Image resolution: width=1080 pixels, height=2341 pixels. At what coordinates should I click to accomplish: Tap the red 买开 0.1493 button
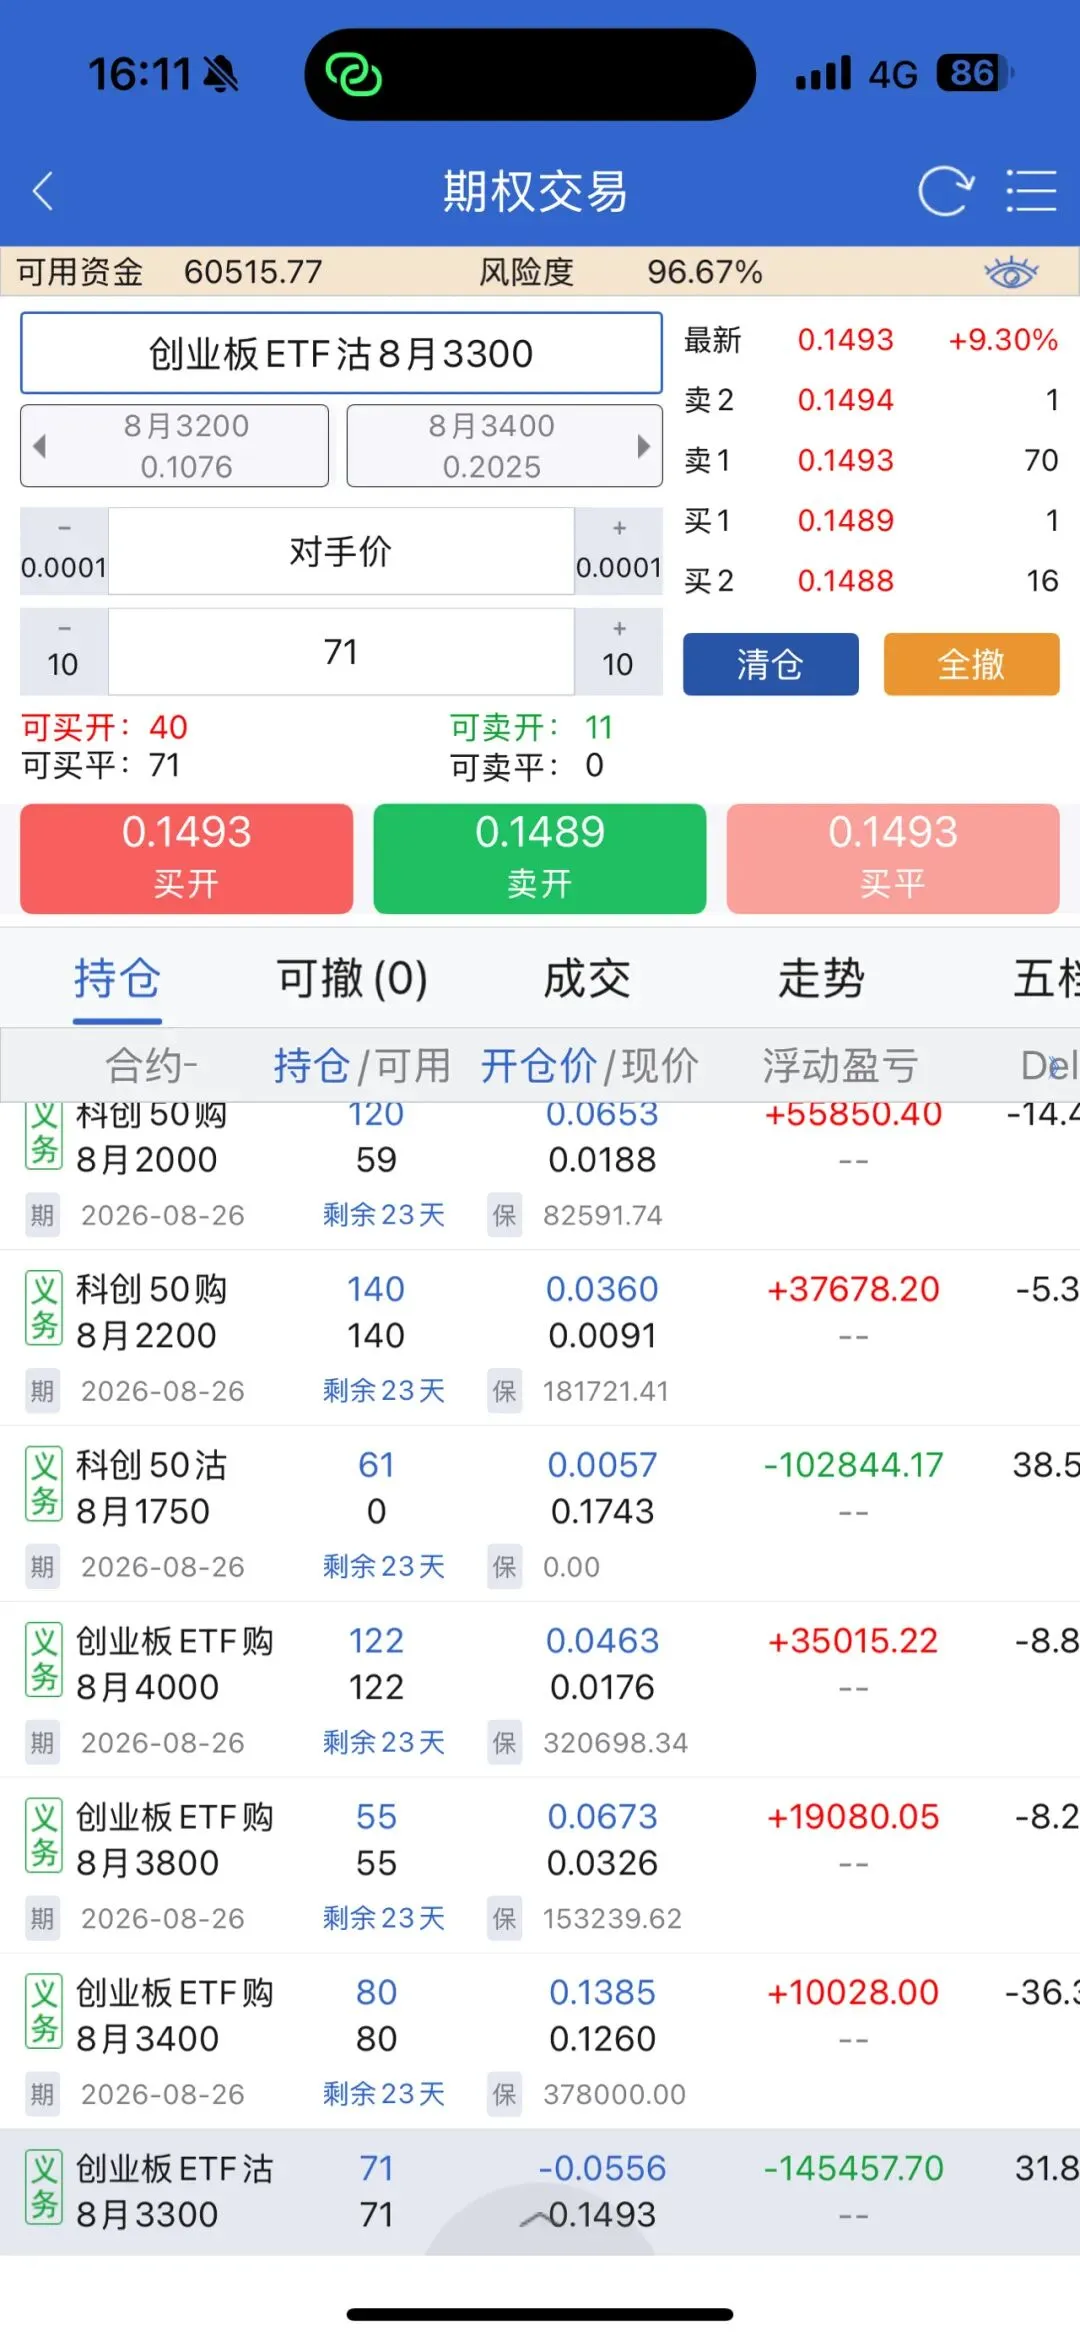pyautogui.click(x=186, y=858)
